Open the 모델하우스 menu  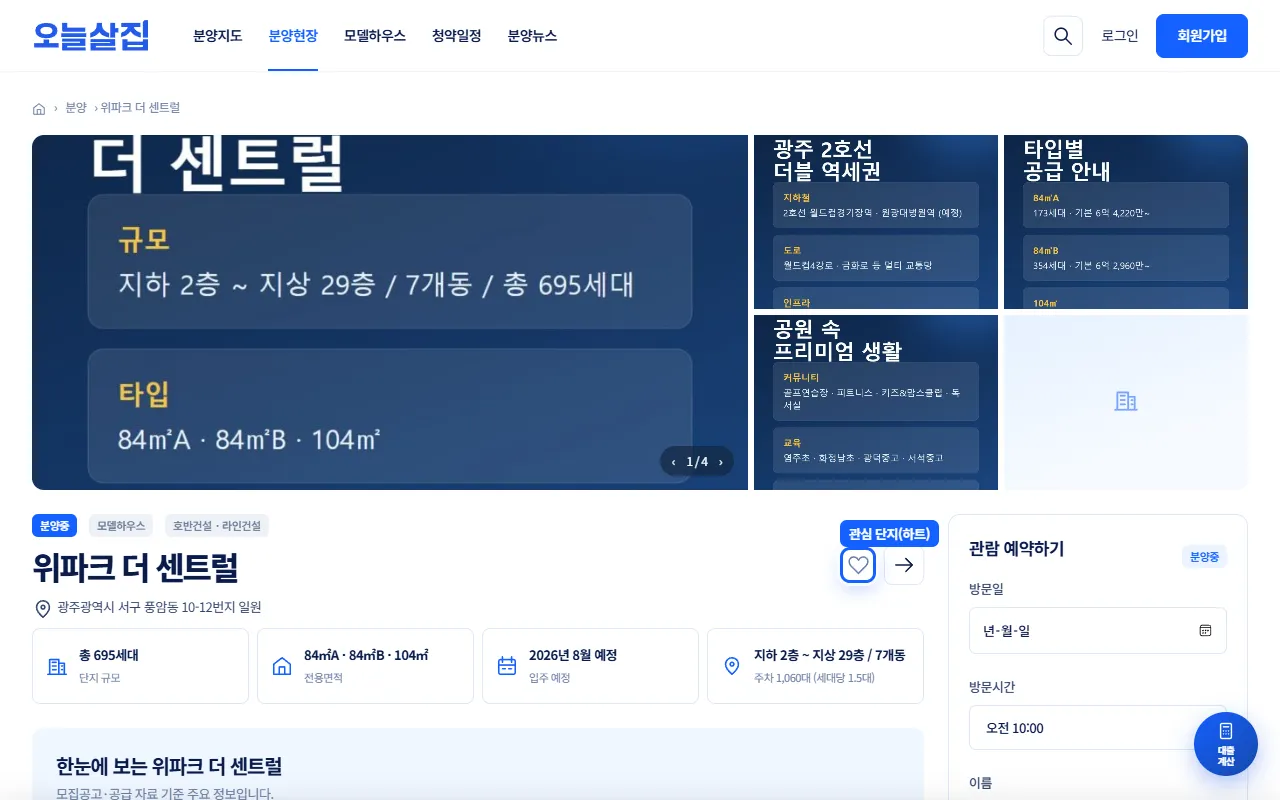pyautogui.click(x=375, y=36)
